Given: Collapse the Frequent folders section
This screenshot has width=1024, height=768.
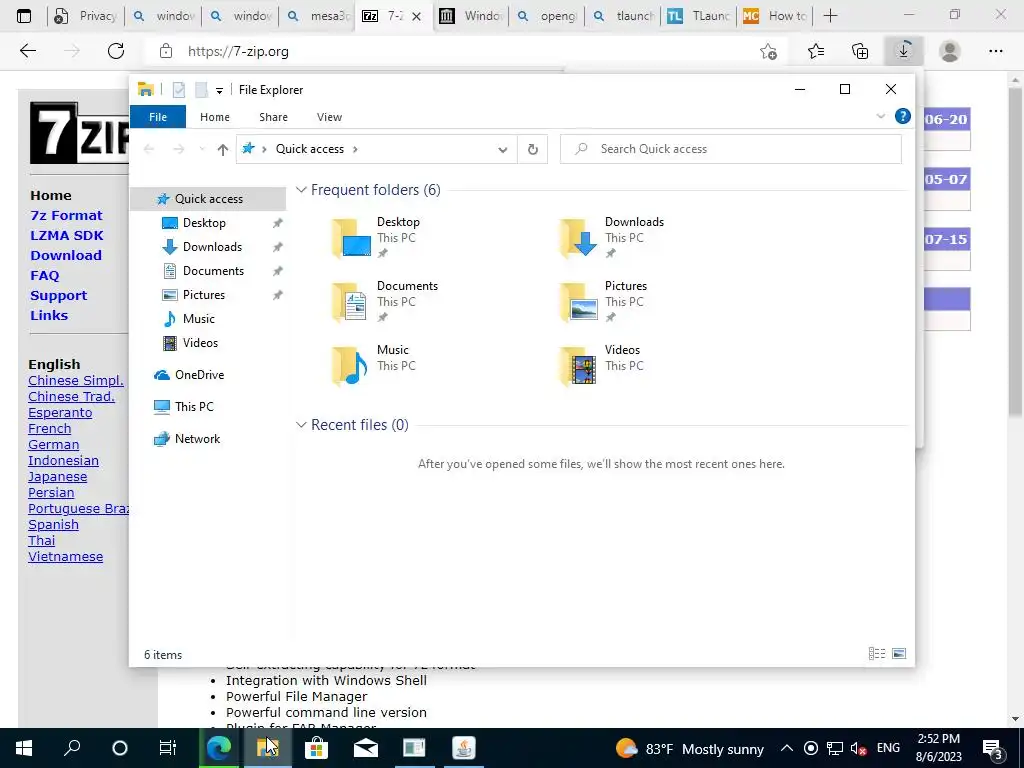Looking at the screenshot, I should click(x=301, y=190).
